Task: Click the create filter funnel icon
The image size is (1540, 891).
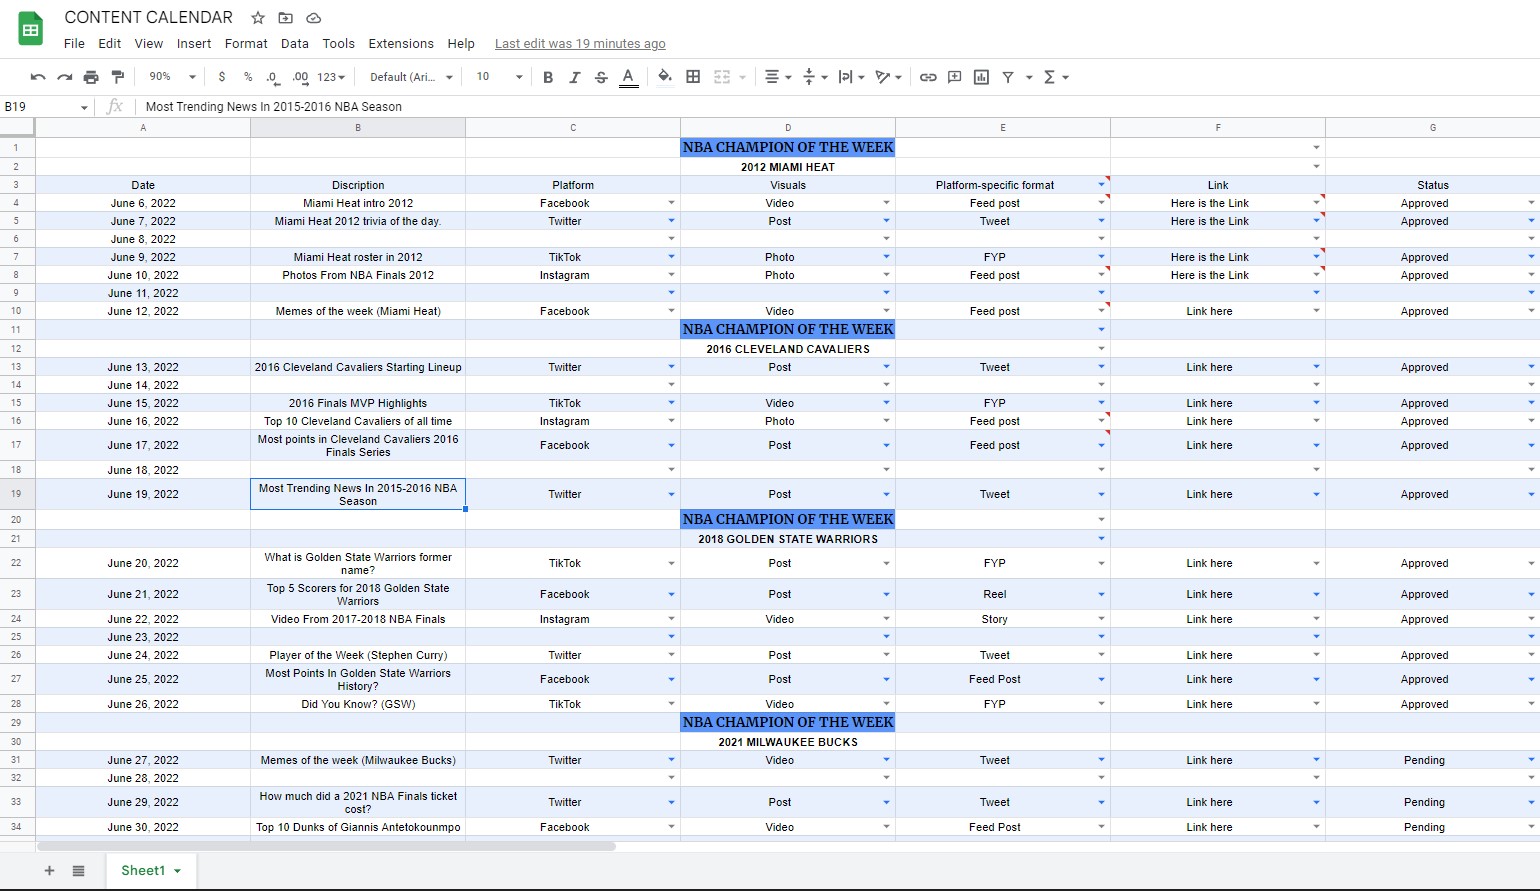Action: click(1008, 77)
